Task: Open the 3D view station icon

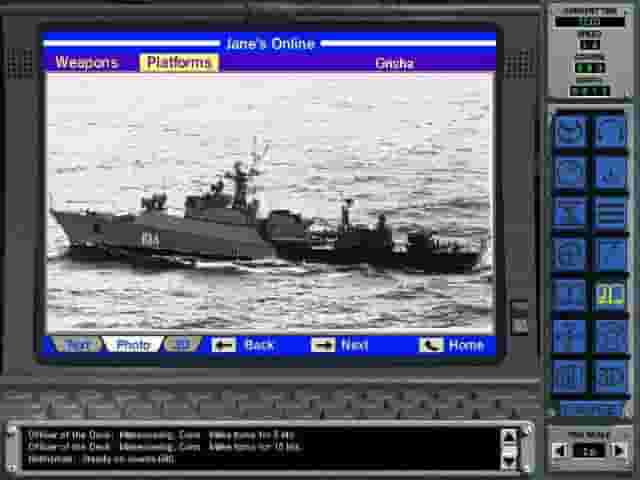Action: pos(610,376)
